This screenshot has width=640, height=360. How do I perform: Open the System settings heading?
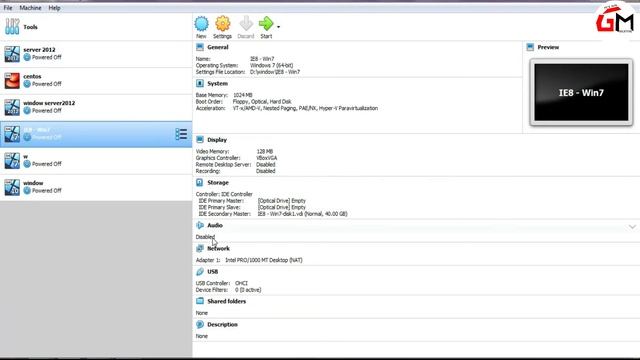pyautogui.click(x=218, y=84)
